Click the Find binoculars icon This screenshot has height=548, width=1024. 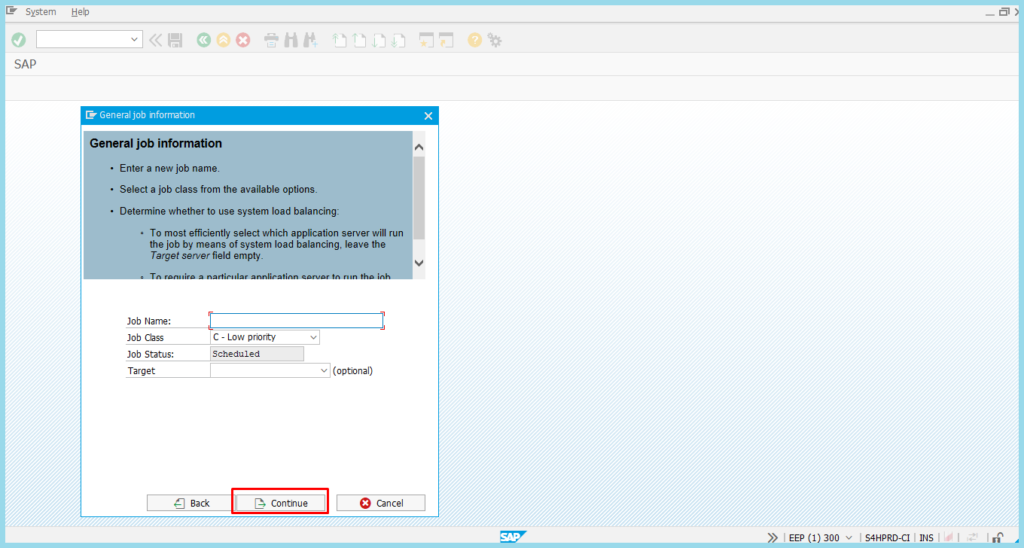point(291,40)
